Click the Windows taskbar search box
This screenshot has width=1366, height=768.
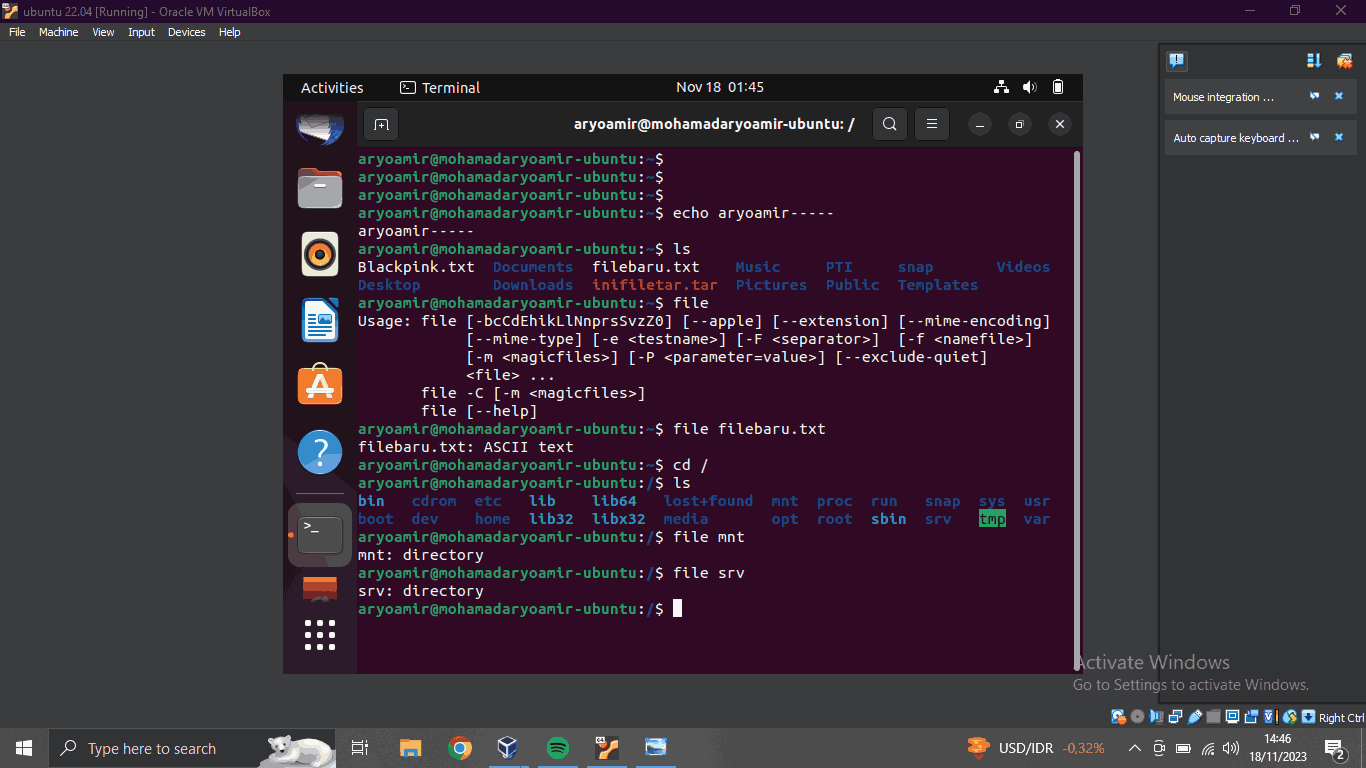[193, 748]
